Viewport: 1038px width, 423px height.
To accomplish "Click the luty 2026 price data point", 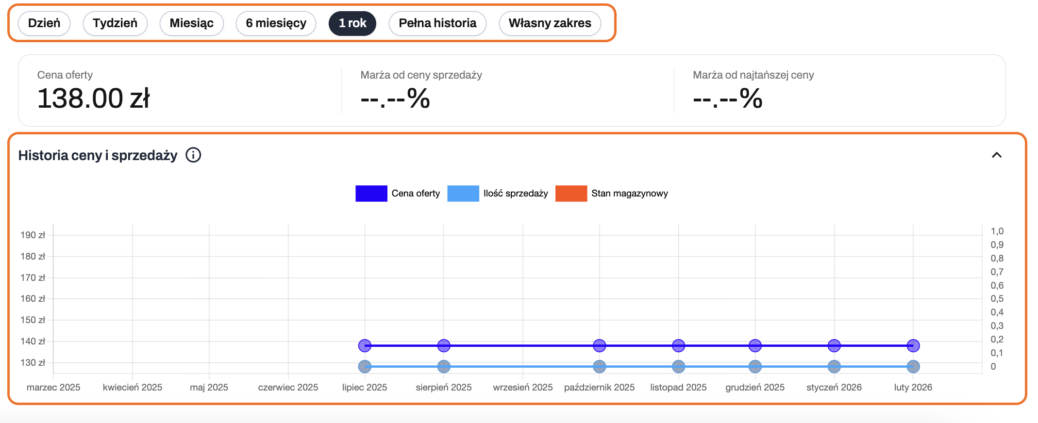I will click(x=913, y=346).
